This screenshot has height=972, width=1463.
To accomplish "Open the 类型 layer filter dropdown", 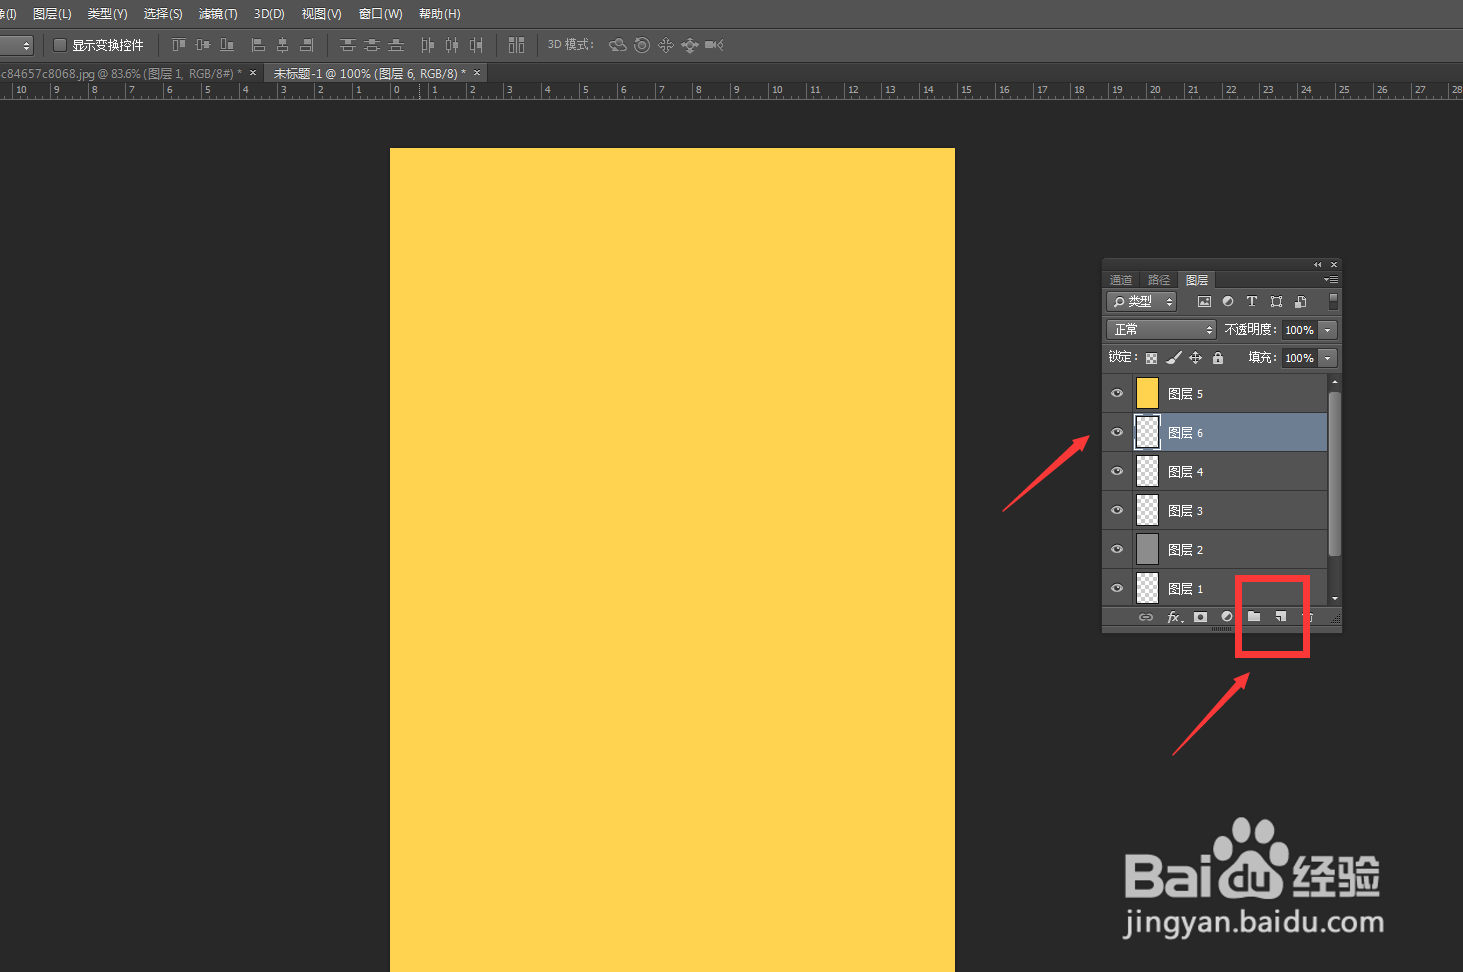I will pos(1141,301).
